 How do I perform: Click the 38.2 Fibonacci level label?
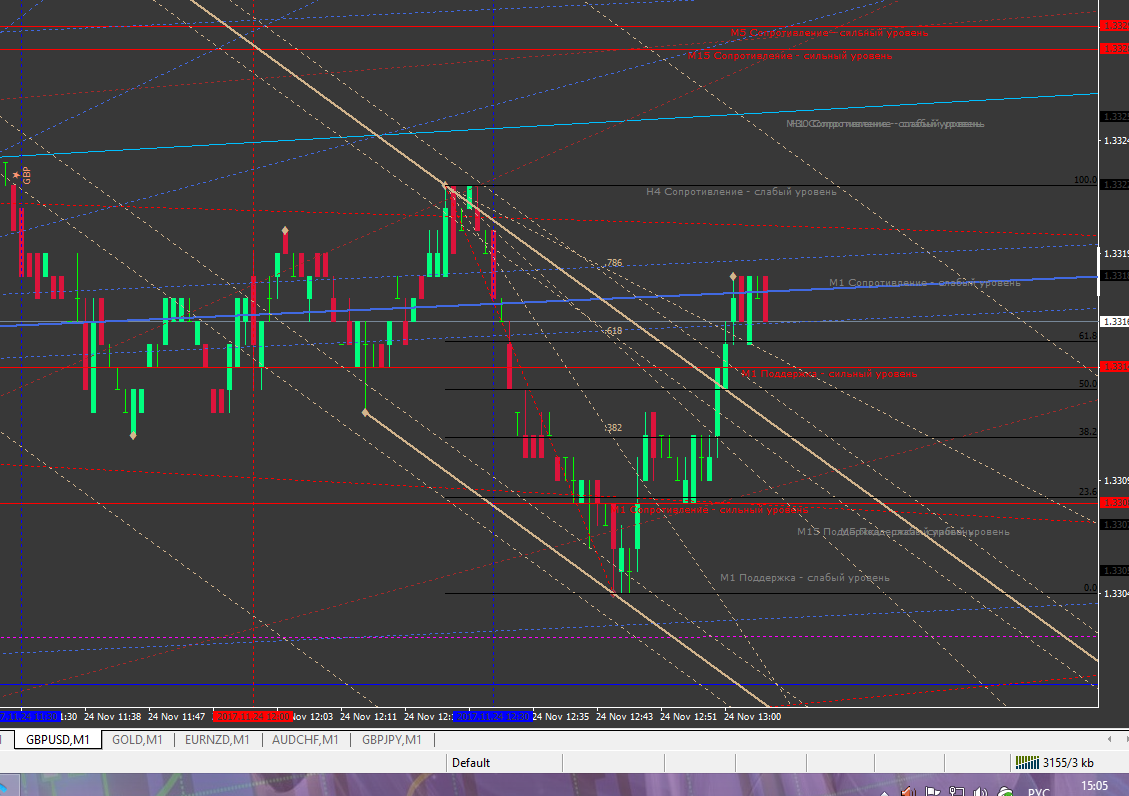coord(1087,432)
